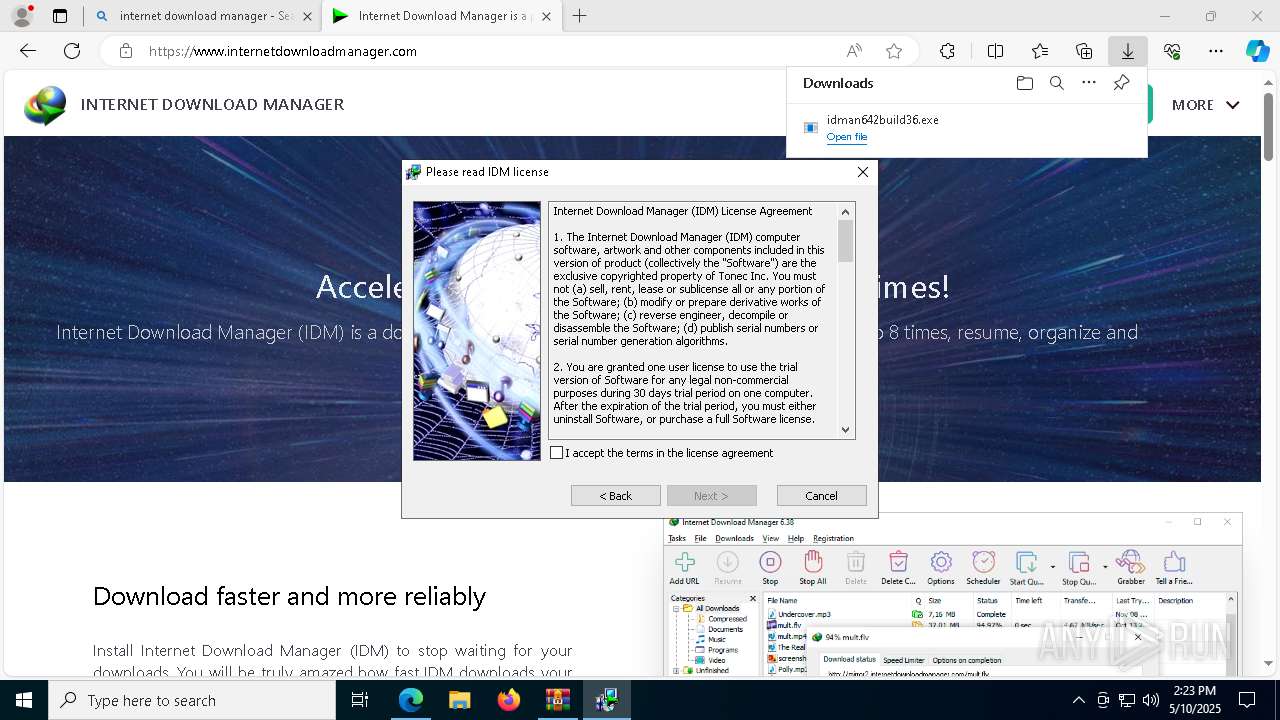Click Open file link for idman642build36.exe
The width and height of the screenshot is (1280, 720).
click(x=847, y=137)
